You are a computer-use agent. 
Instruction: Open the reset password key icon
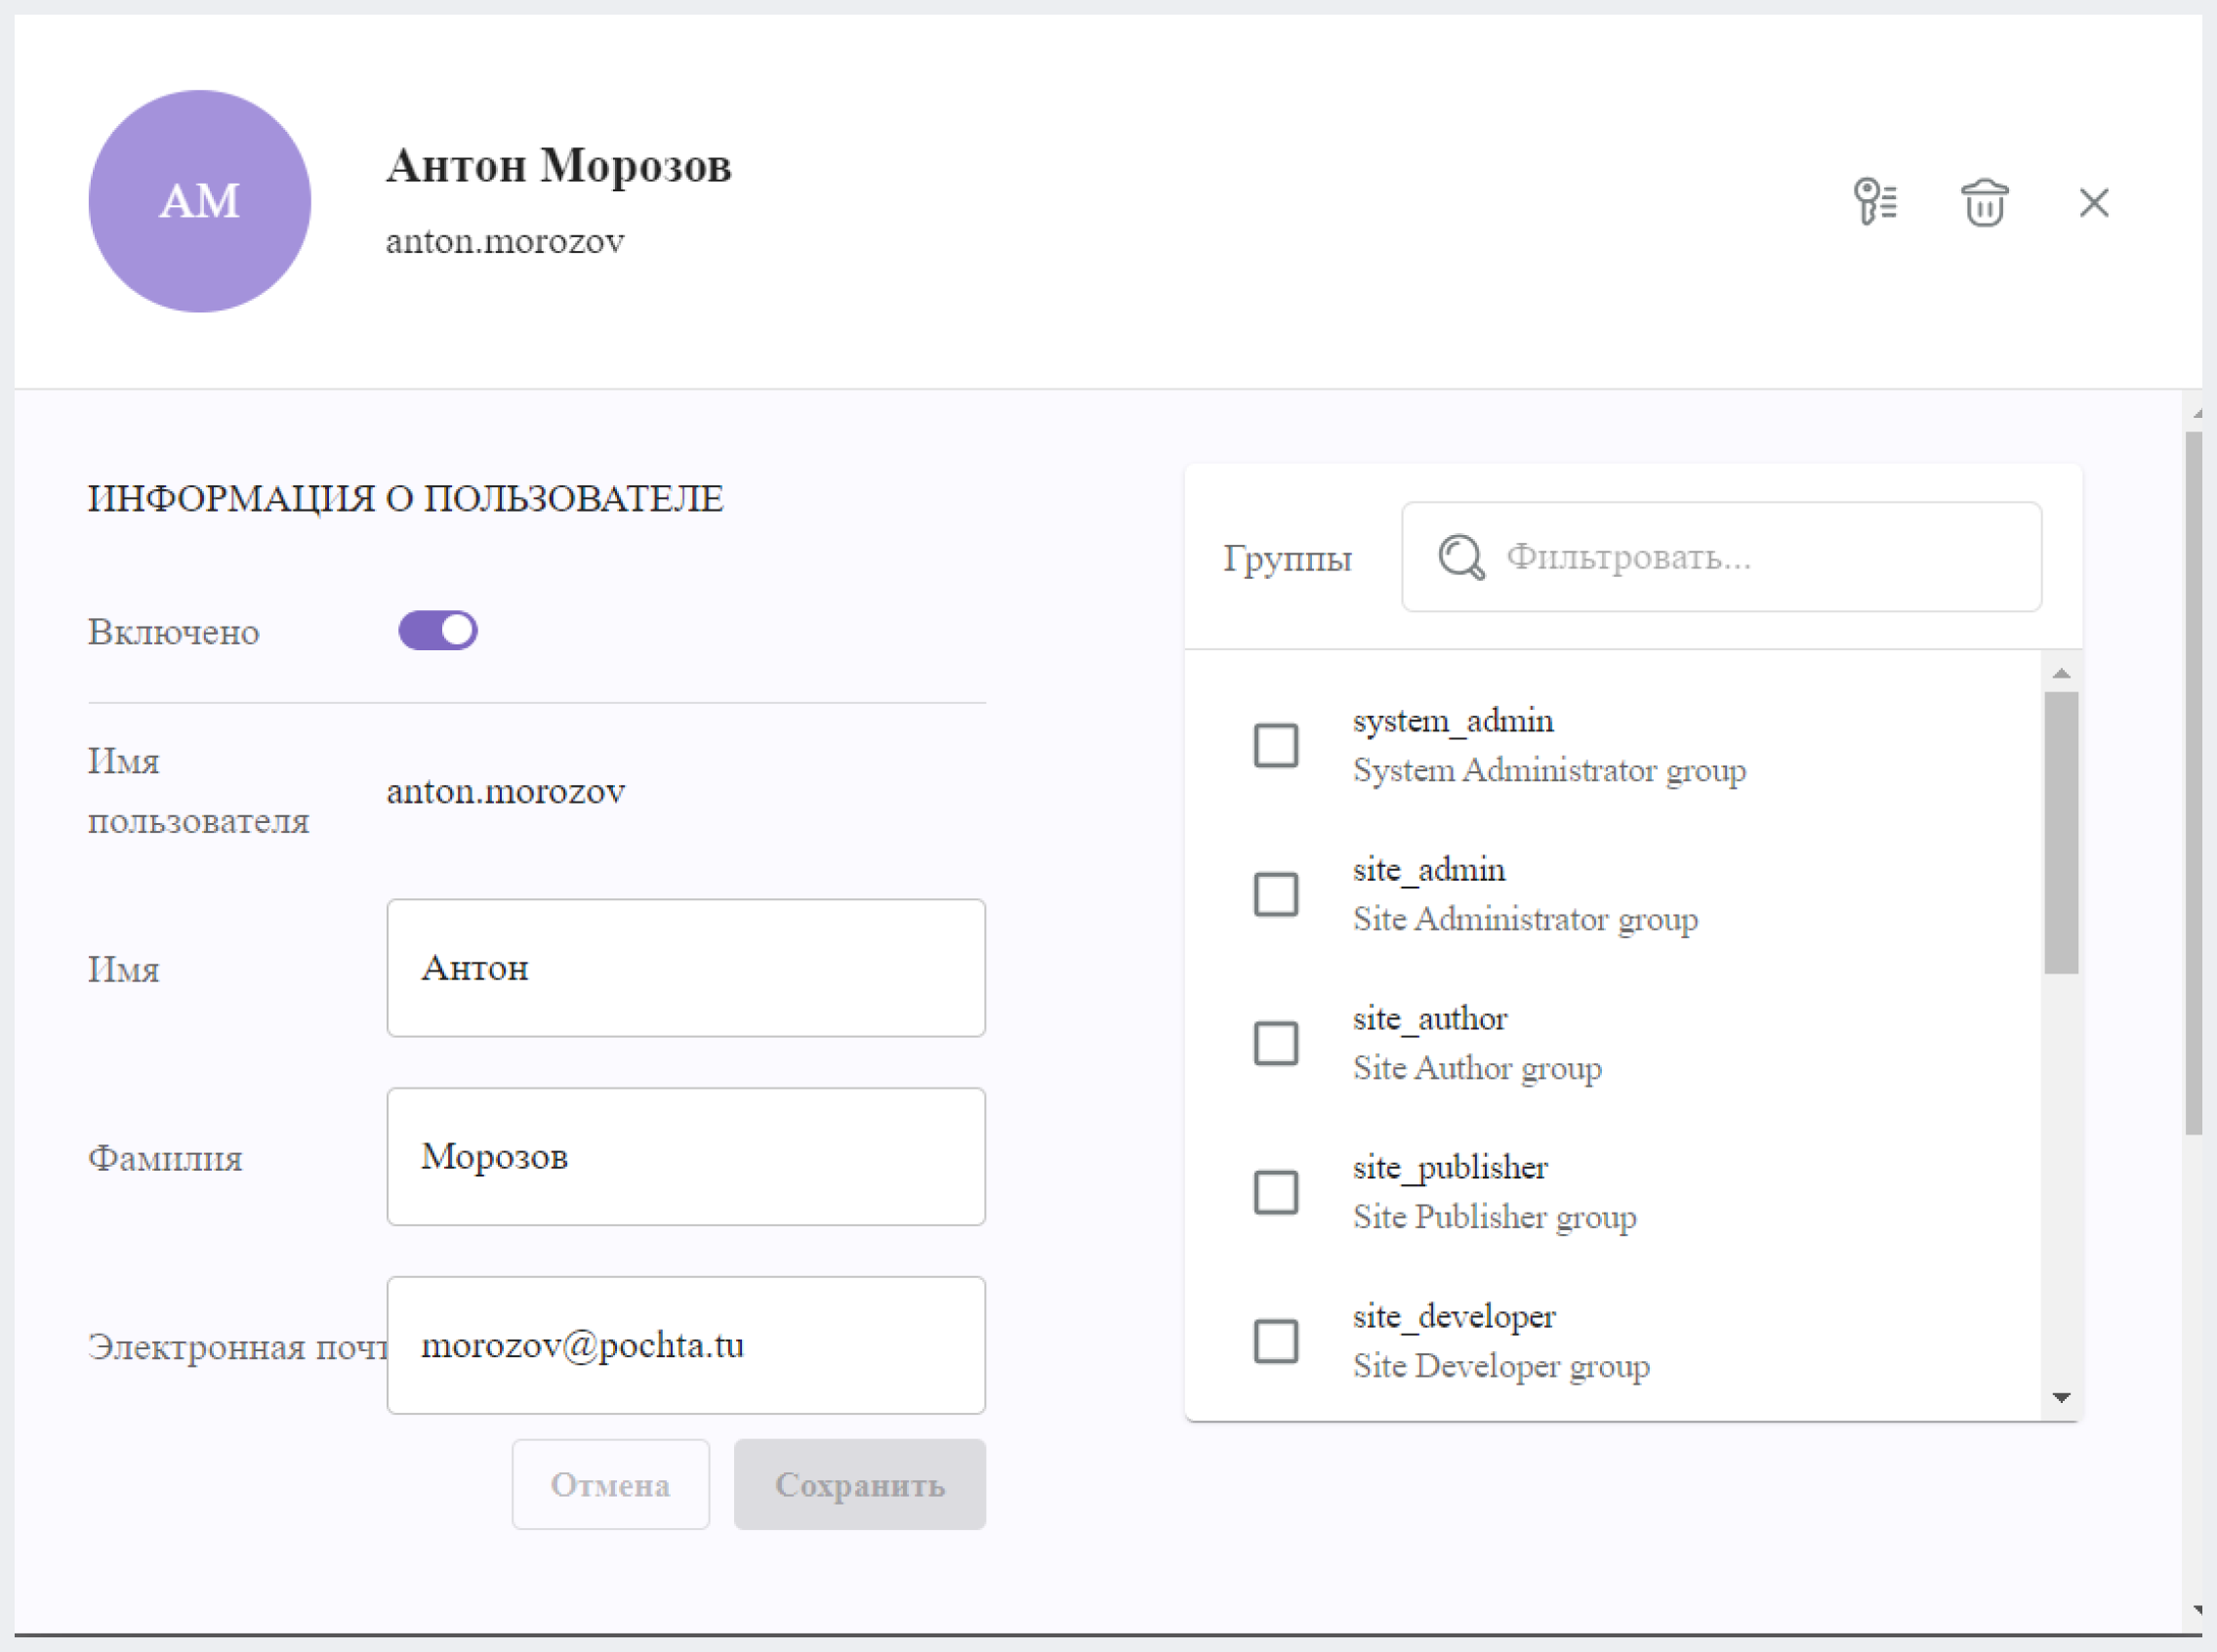point(1875,201)
